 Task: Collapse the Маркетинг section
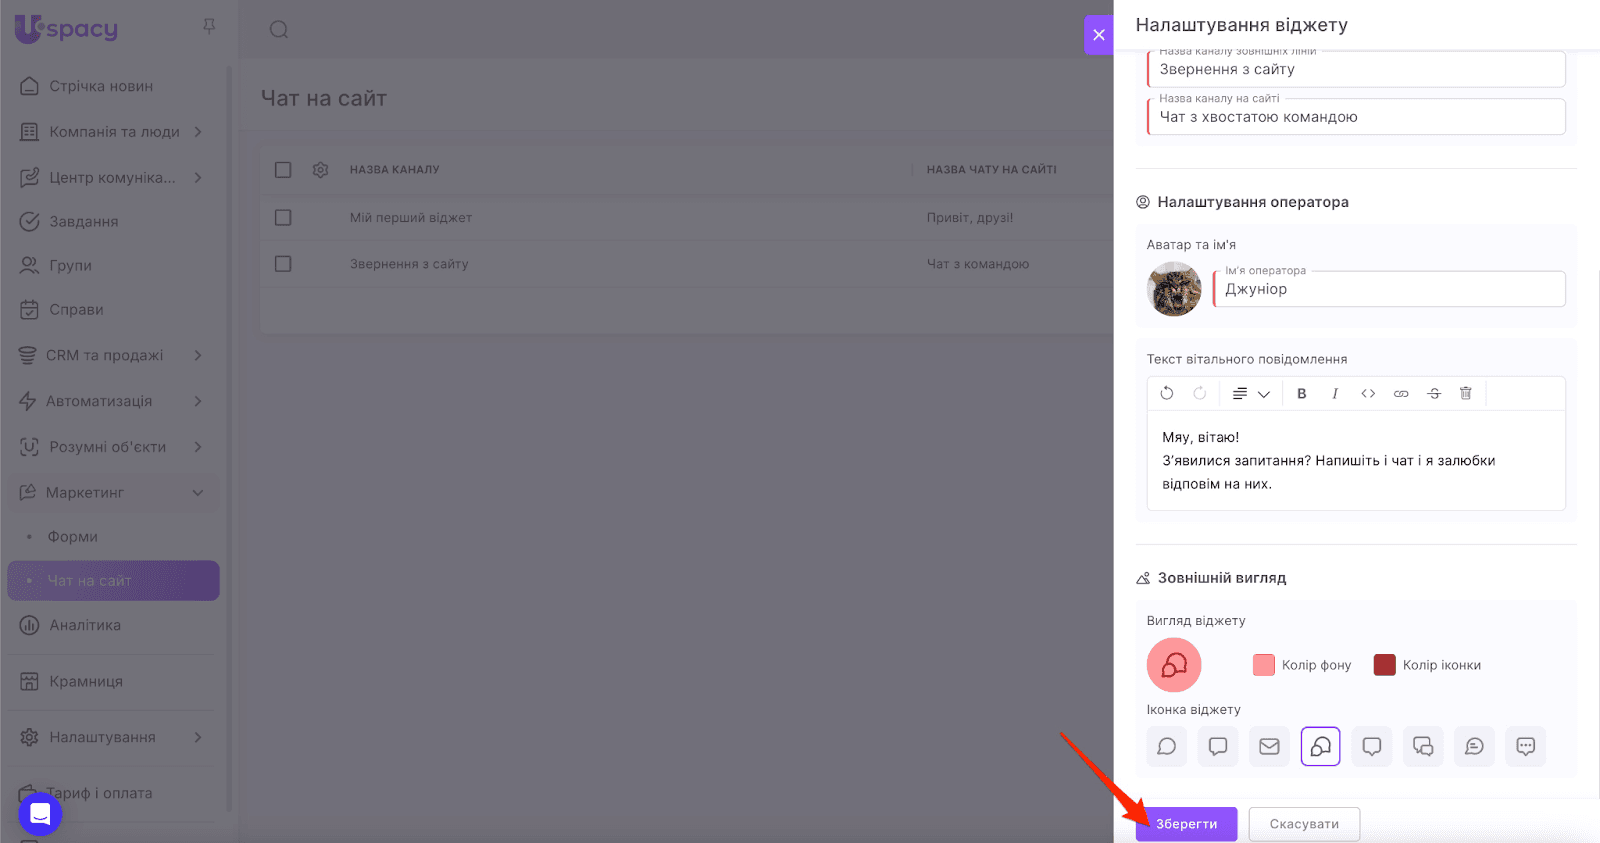tap(198, 493)
